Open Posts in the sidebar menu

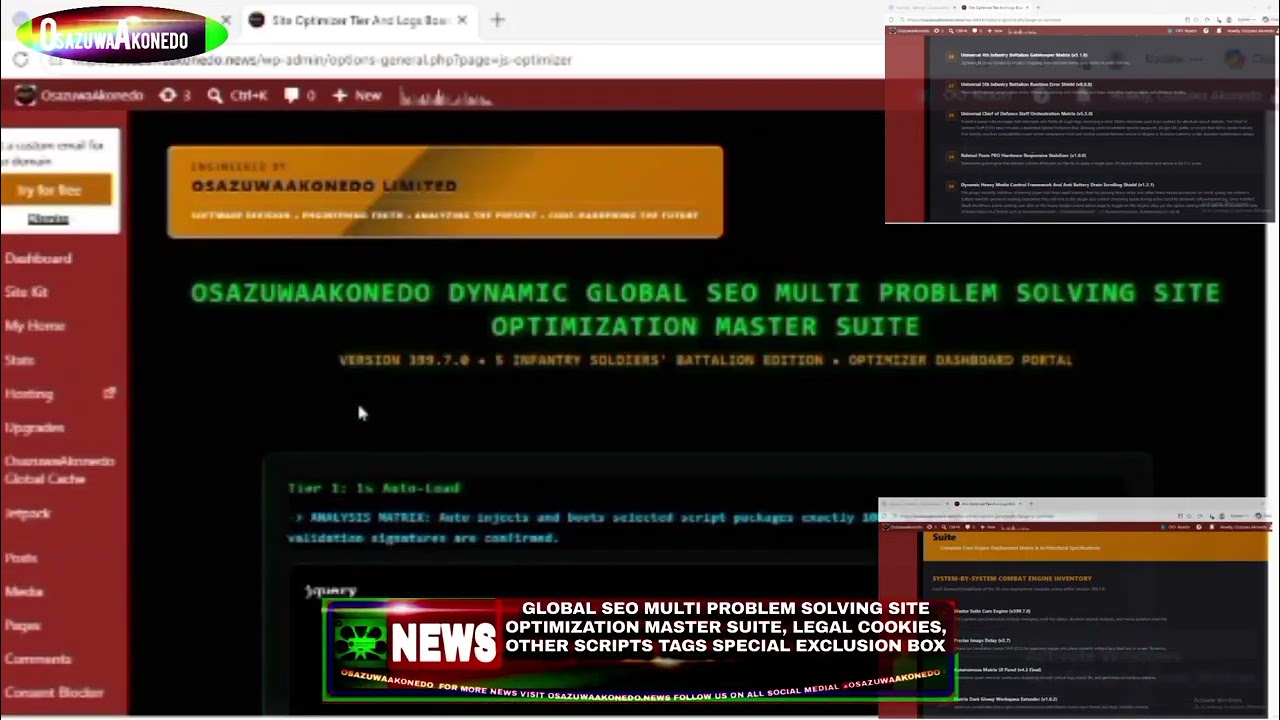tap(20, 558)
